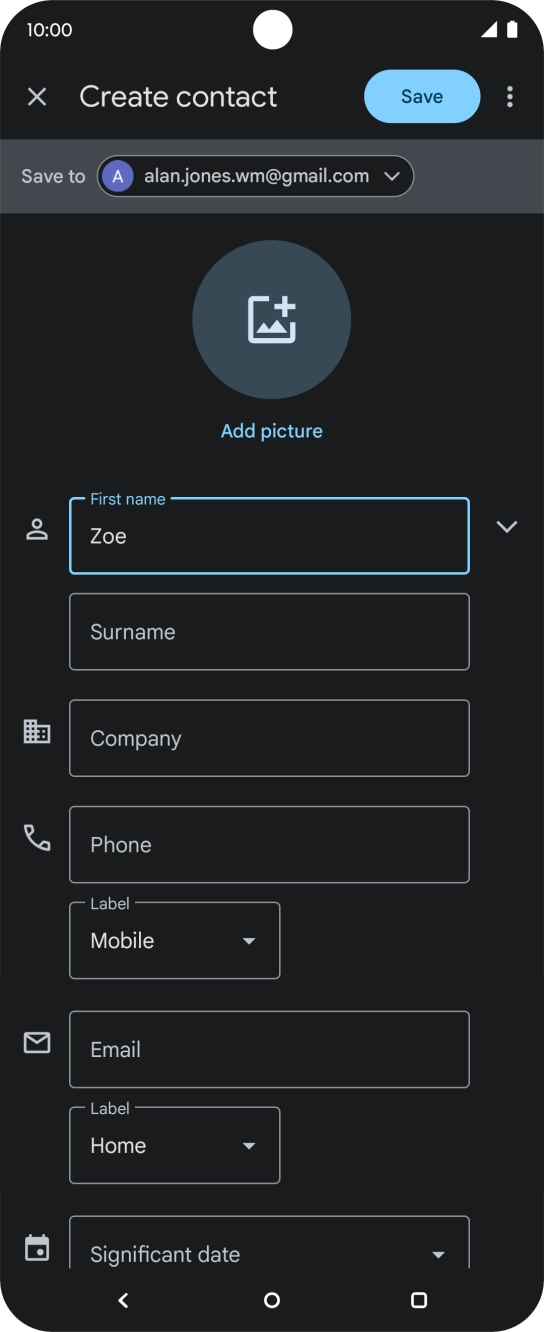Tap the phone handset icon

pos(37,838)
